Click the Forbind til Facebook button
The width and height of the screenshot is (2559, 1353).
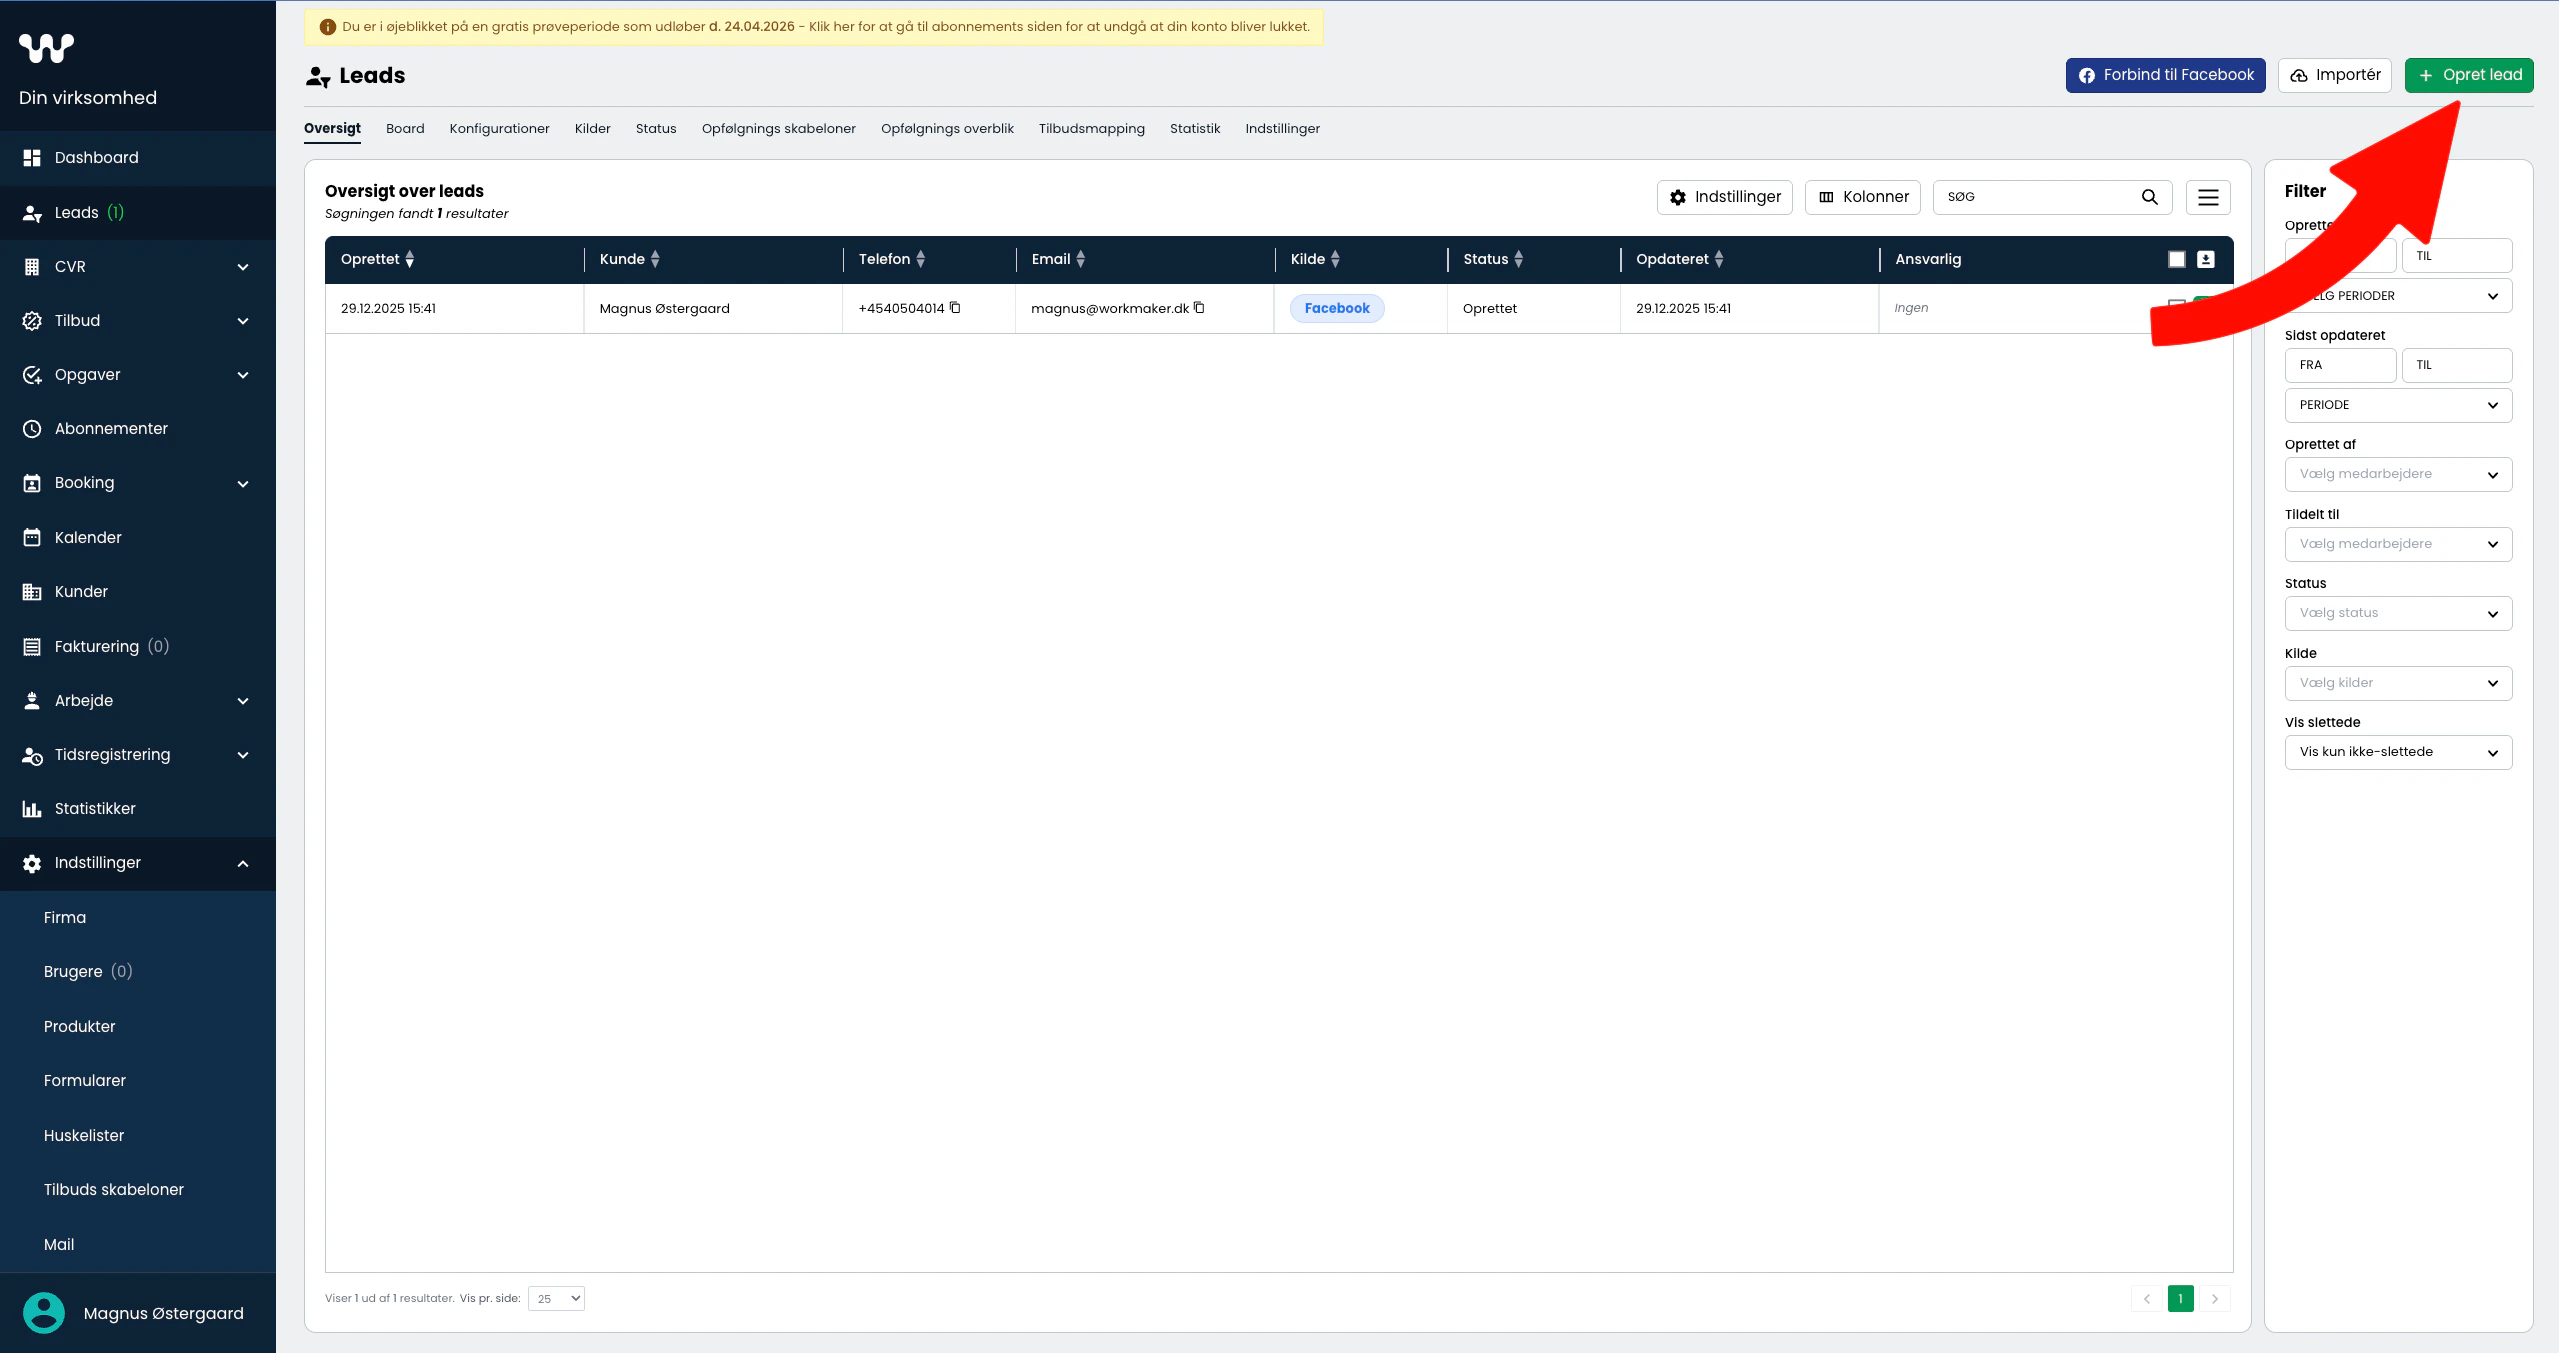pyautogui.click(x=2165, y=75)
